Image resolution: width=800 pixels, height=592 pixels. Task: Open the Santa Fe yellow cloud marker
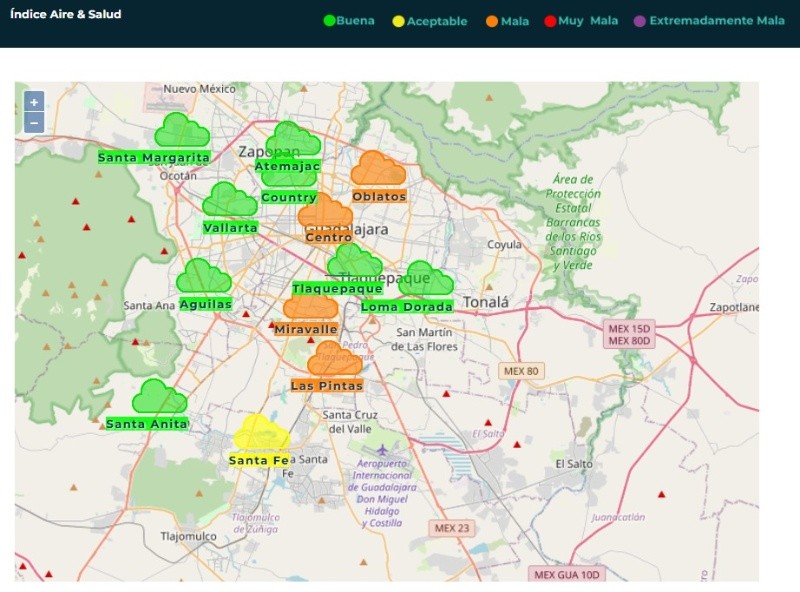(x=262, y=434)
